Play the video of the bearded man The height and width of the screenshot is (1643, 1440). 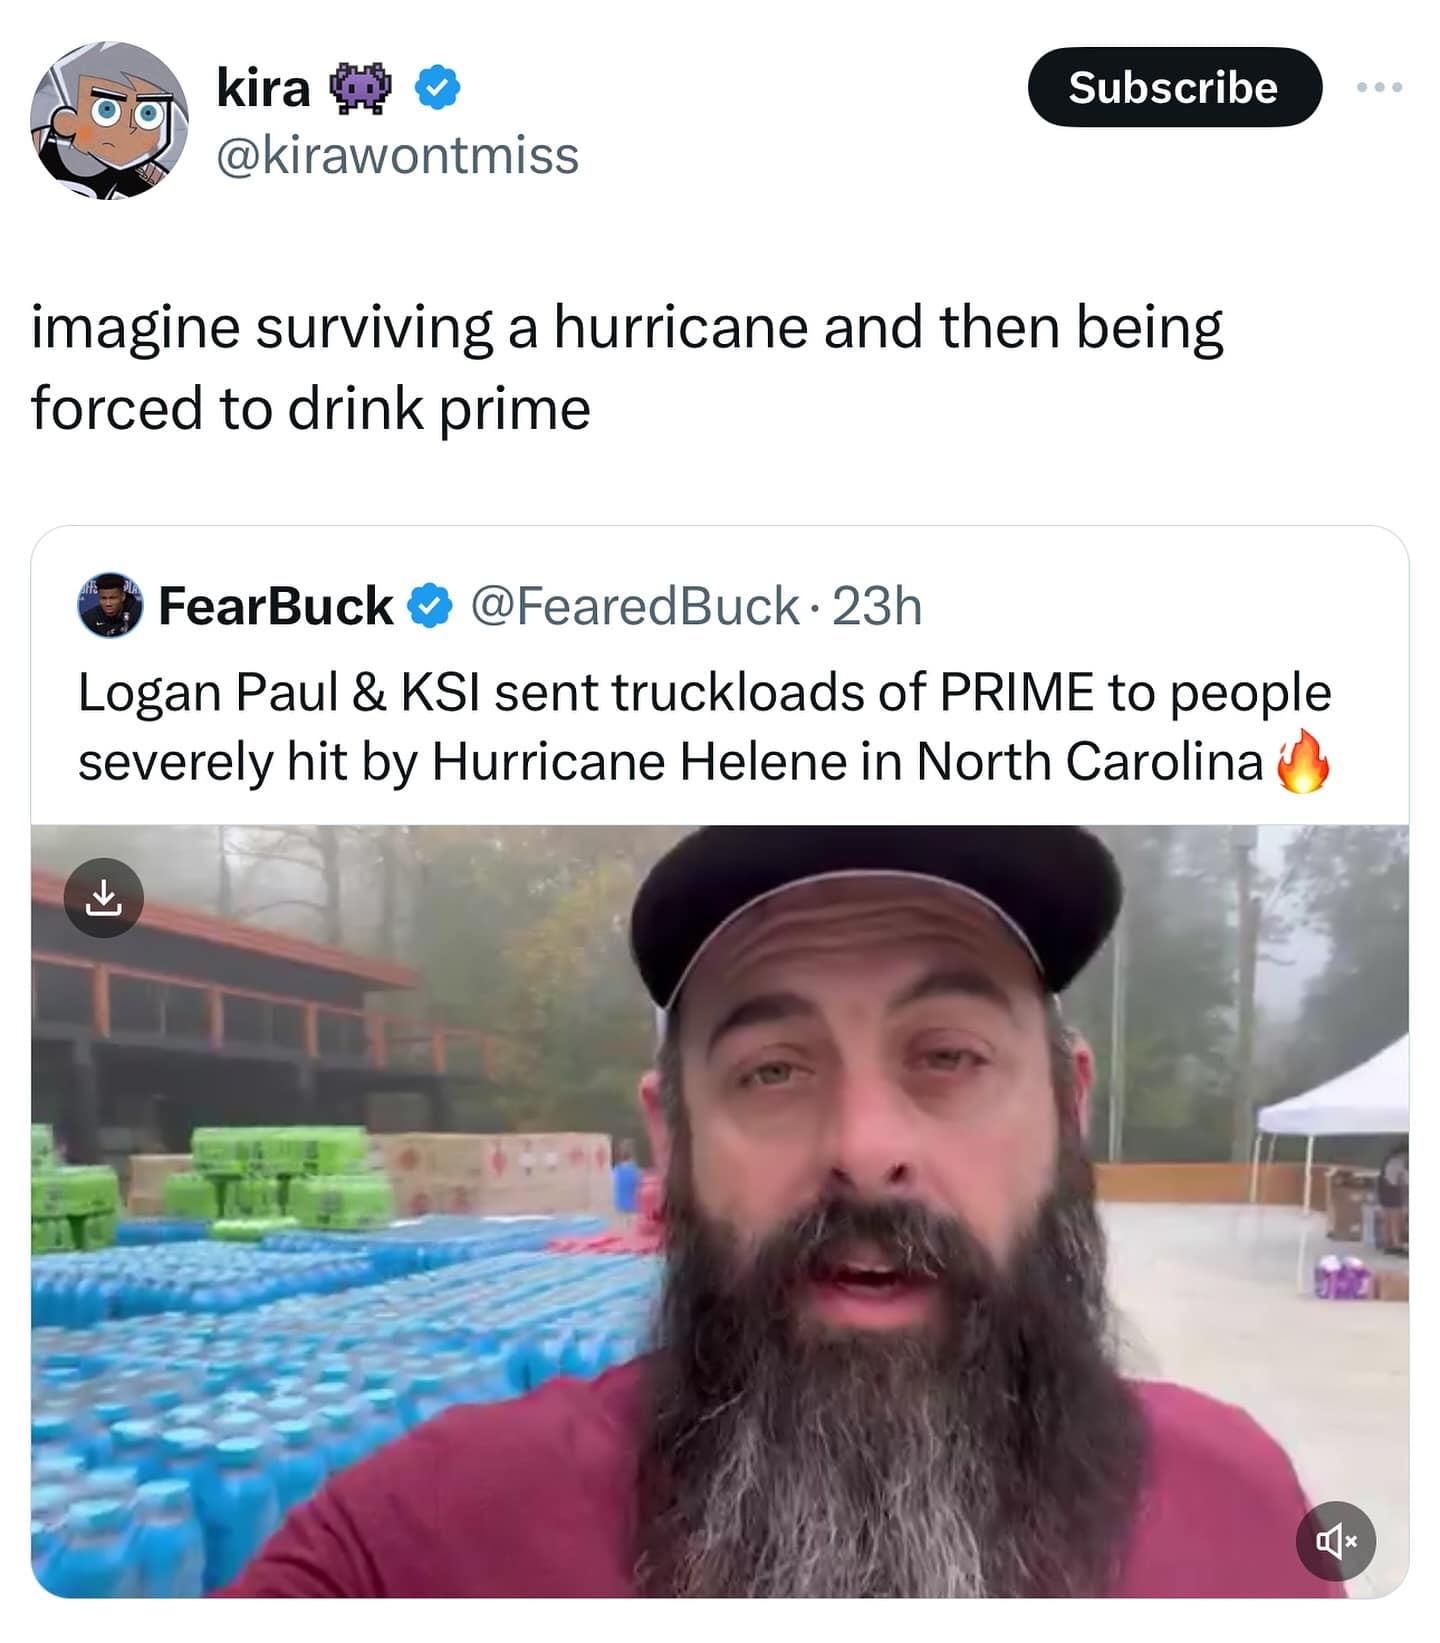(720, 1210)
